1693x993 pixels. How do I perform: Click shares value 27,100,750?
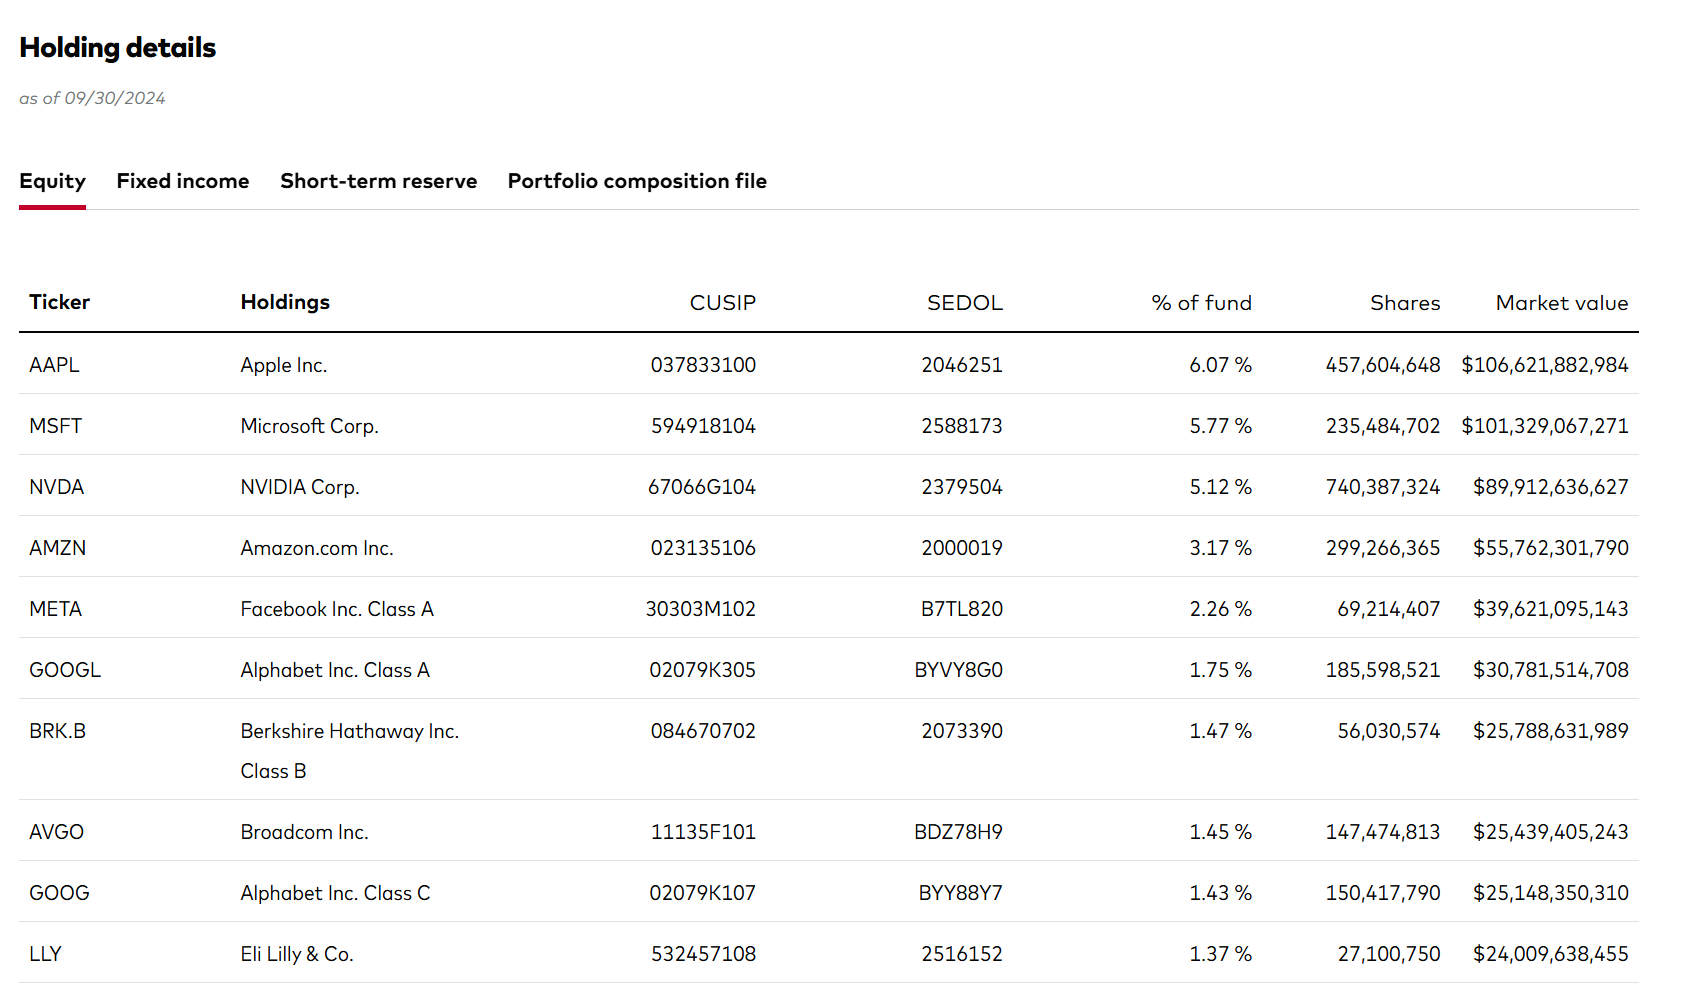[1389, 954]
